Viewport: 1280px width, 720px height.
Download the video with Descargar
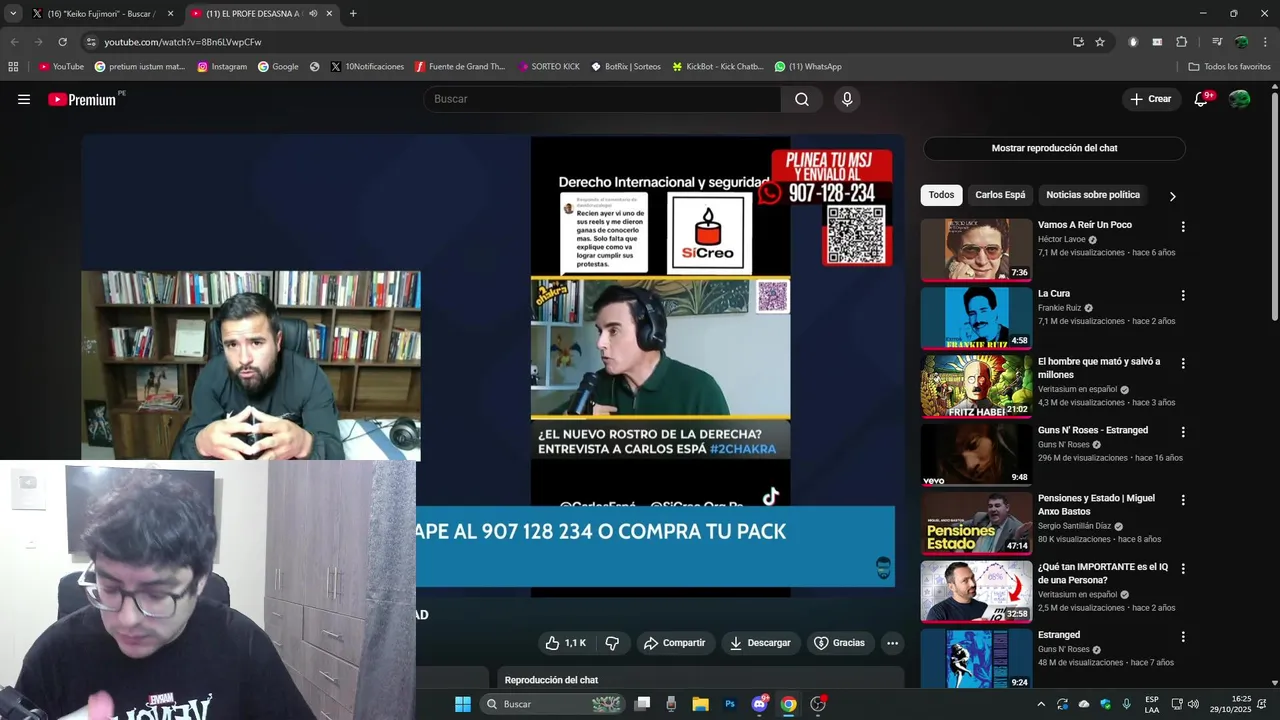tap(760, 643)
